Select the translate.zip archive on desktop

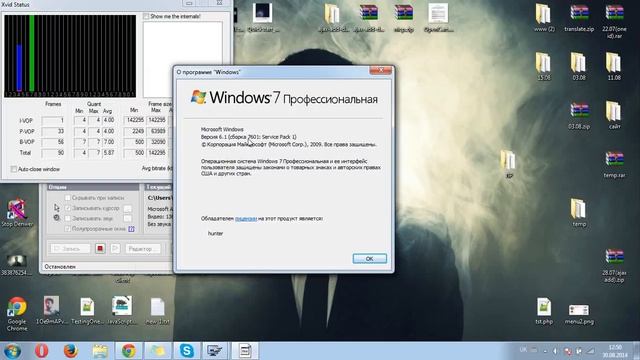(x=579, y=18)
